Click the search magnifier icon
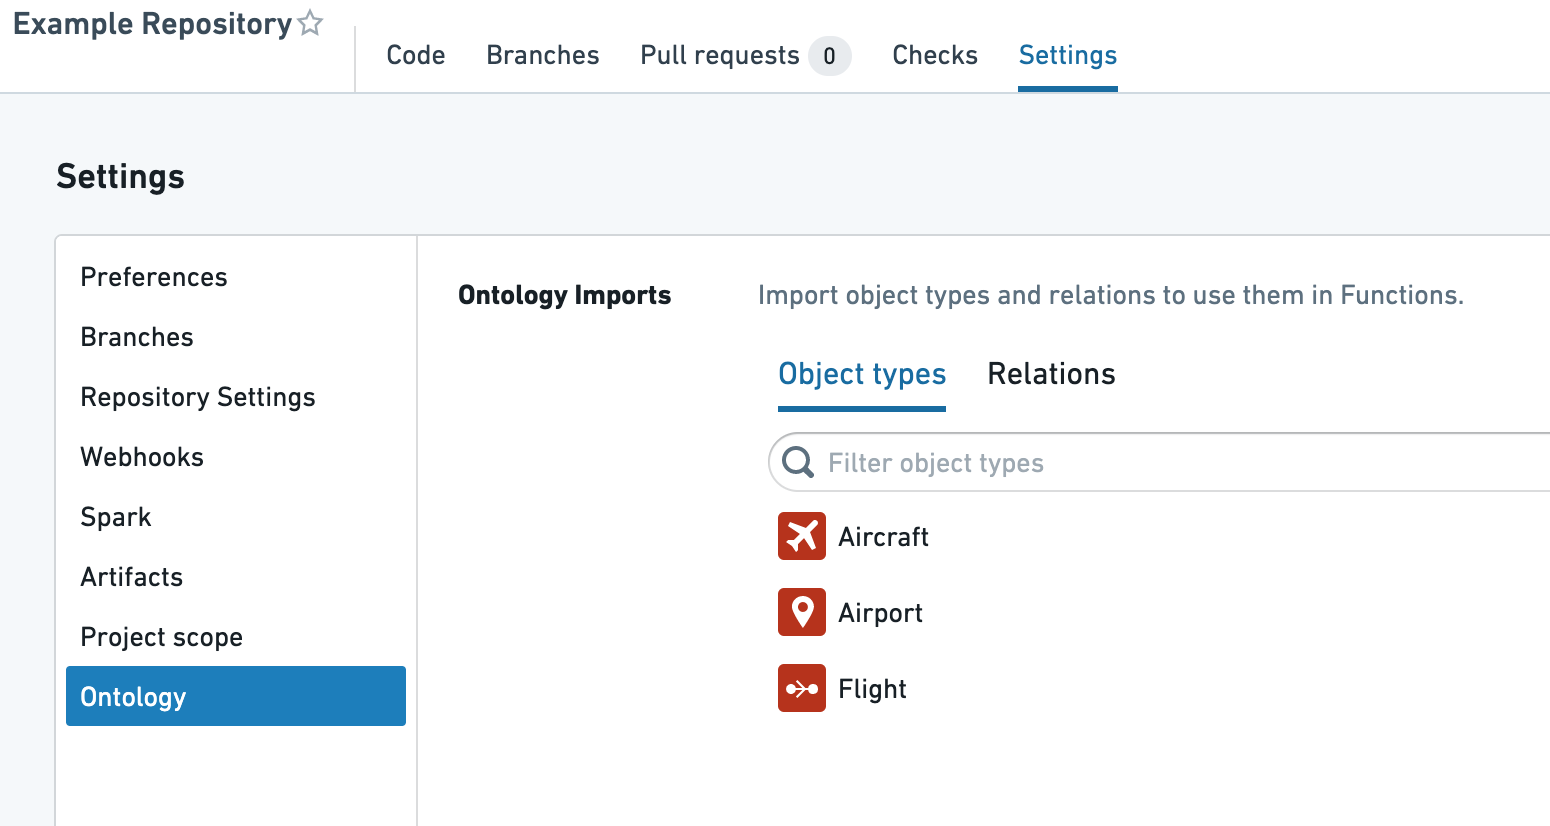 [x=798, y=462]
